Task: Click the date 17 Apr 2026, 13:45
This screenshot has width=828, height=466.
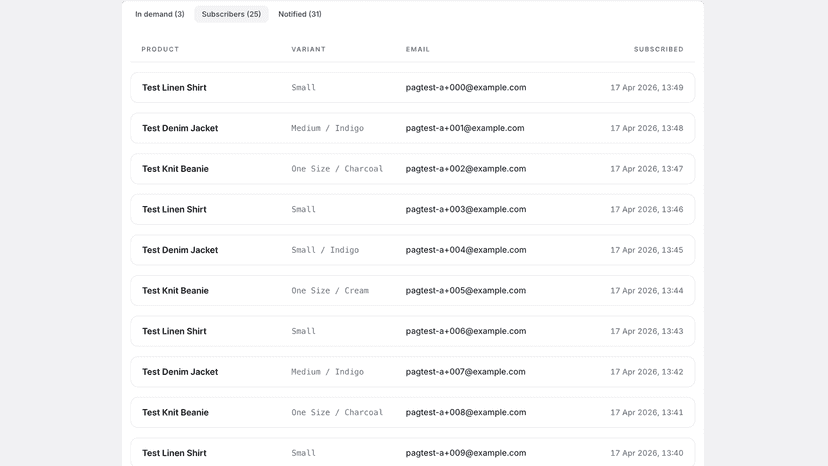Action: pyautogui.click(x=647, y=250)
